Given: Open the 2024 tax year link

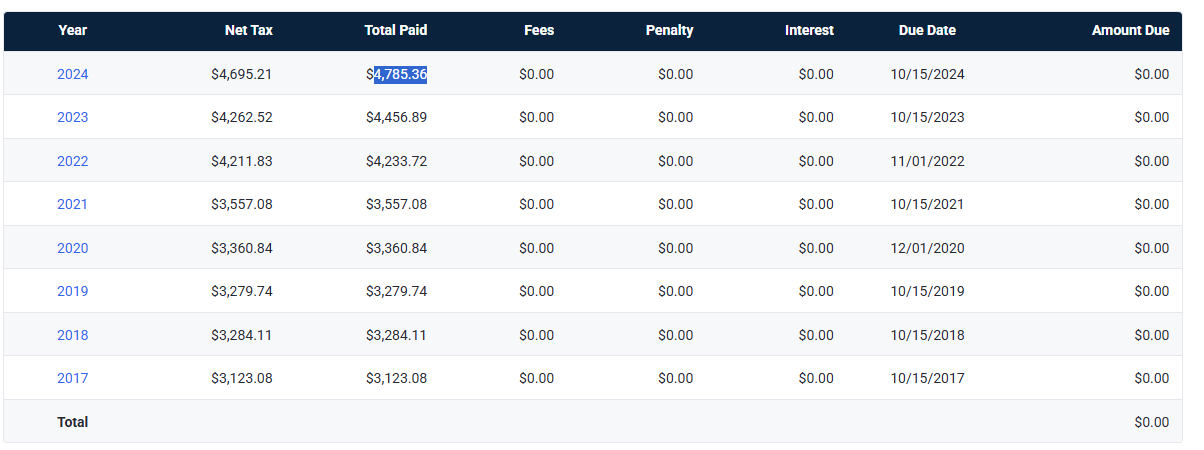Looking at the screenshot, I should (72, 74).
